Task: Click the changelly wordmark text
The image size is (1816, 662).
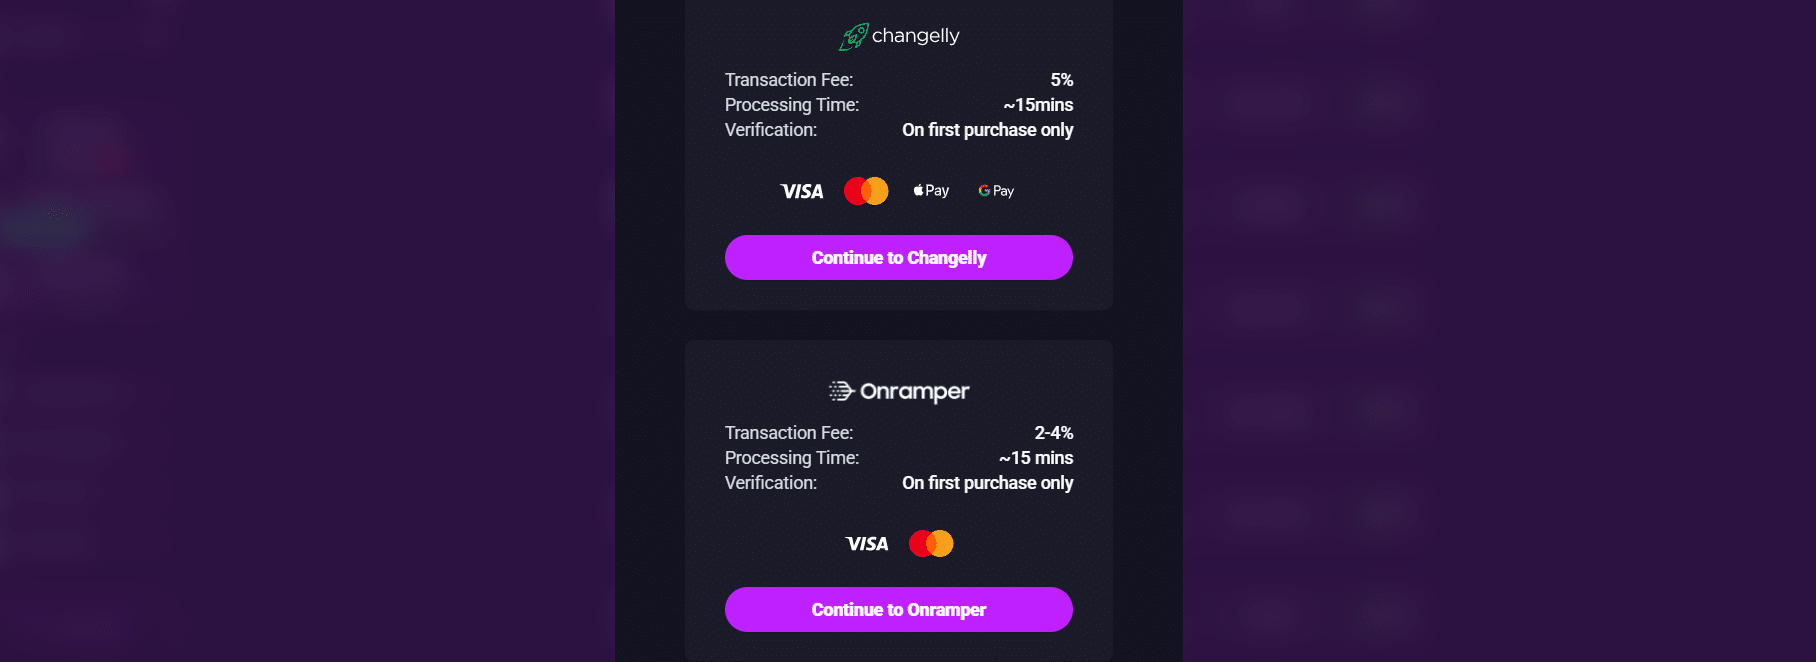Action: tap(916, 36)
